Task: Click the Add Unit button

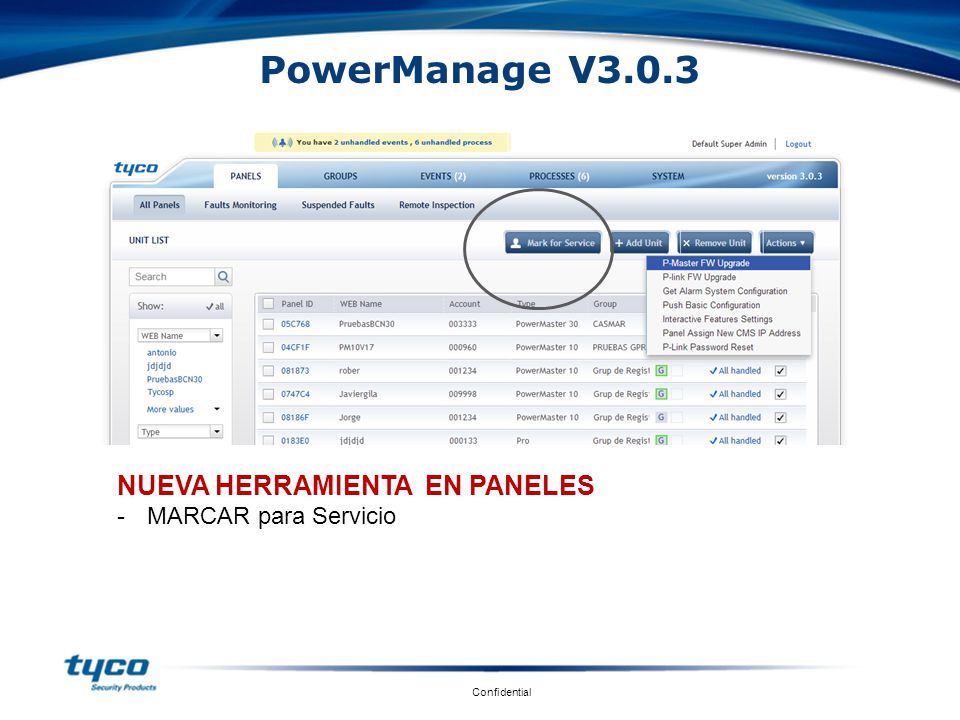Action: [639, 243]
